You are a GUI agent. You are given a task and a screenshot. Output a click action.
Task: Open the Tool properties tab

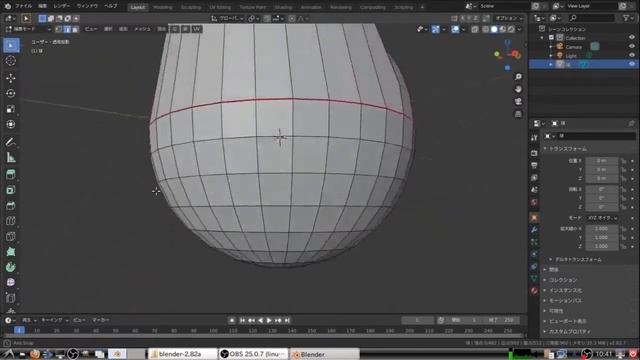(x=534, y=138)
